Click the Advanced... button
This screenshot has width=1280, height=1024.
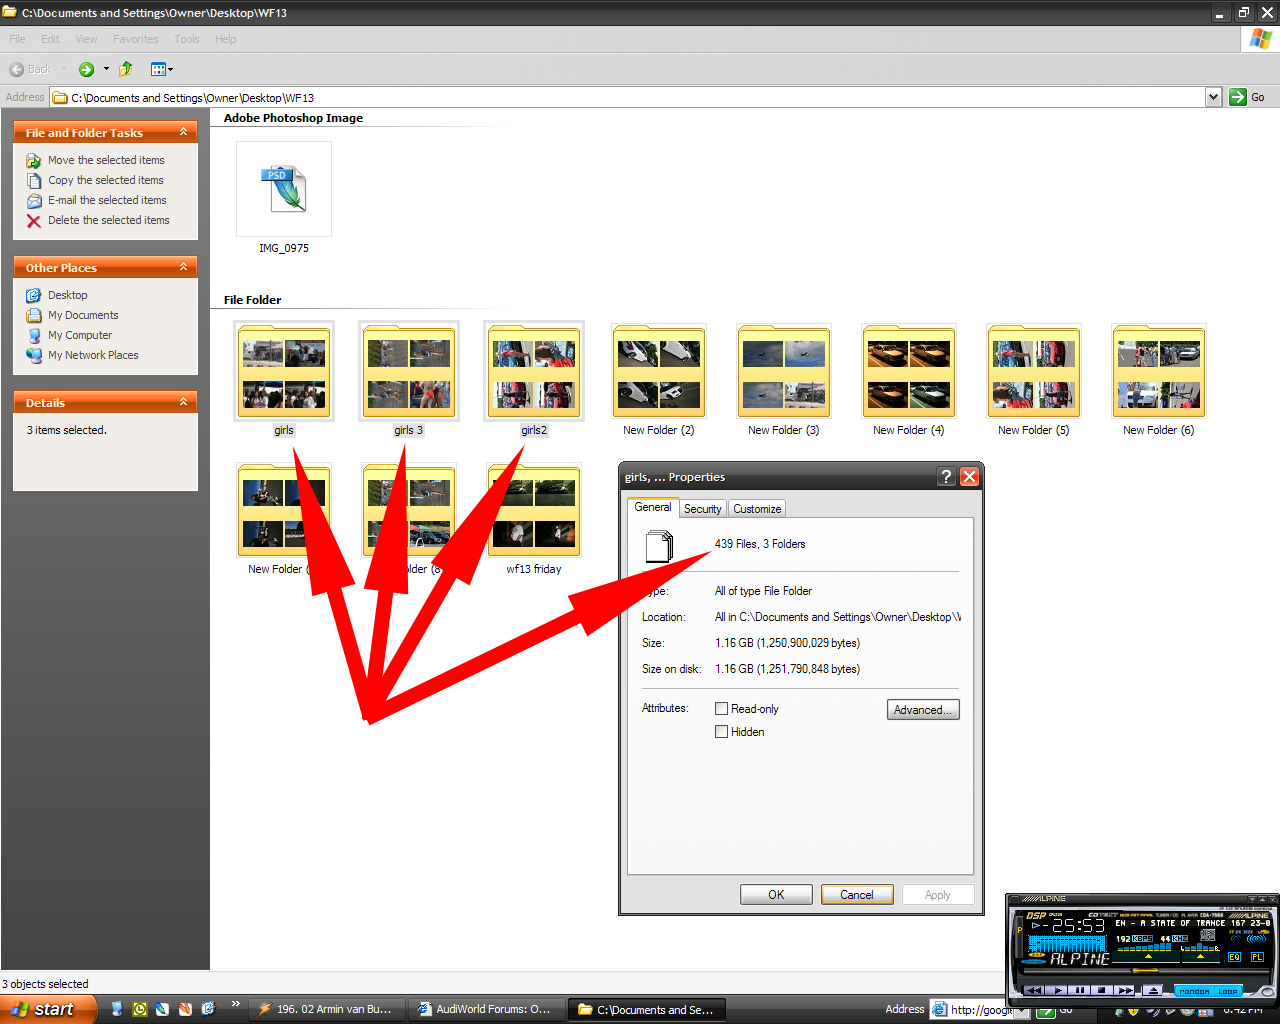click(x=922, y=710)
